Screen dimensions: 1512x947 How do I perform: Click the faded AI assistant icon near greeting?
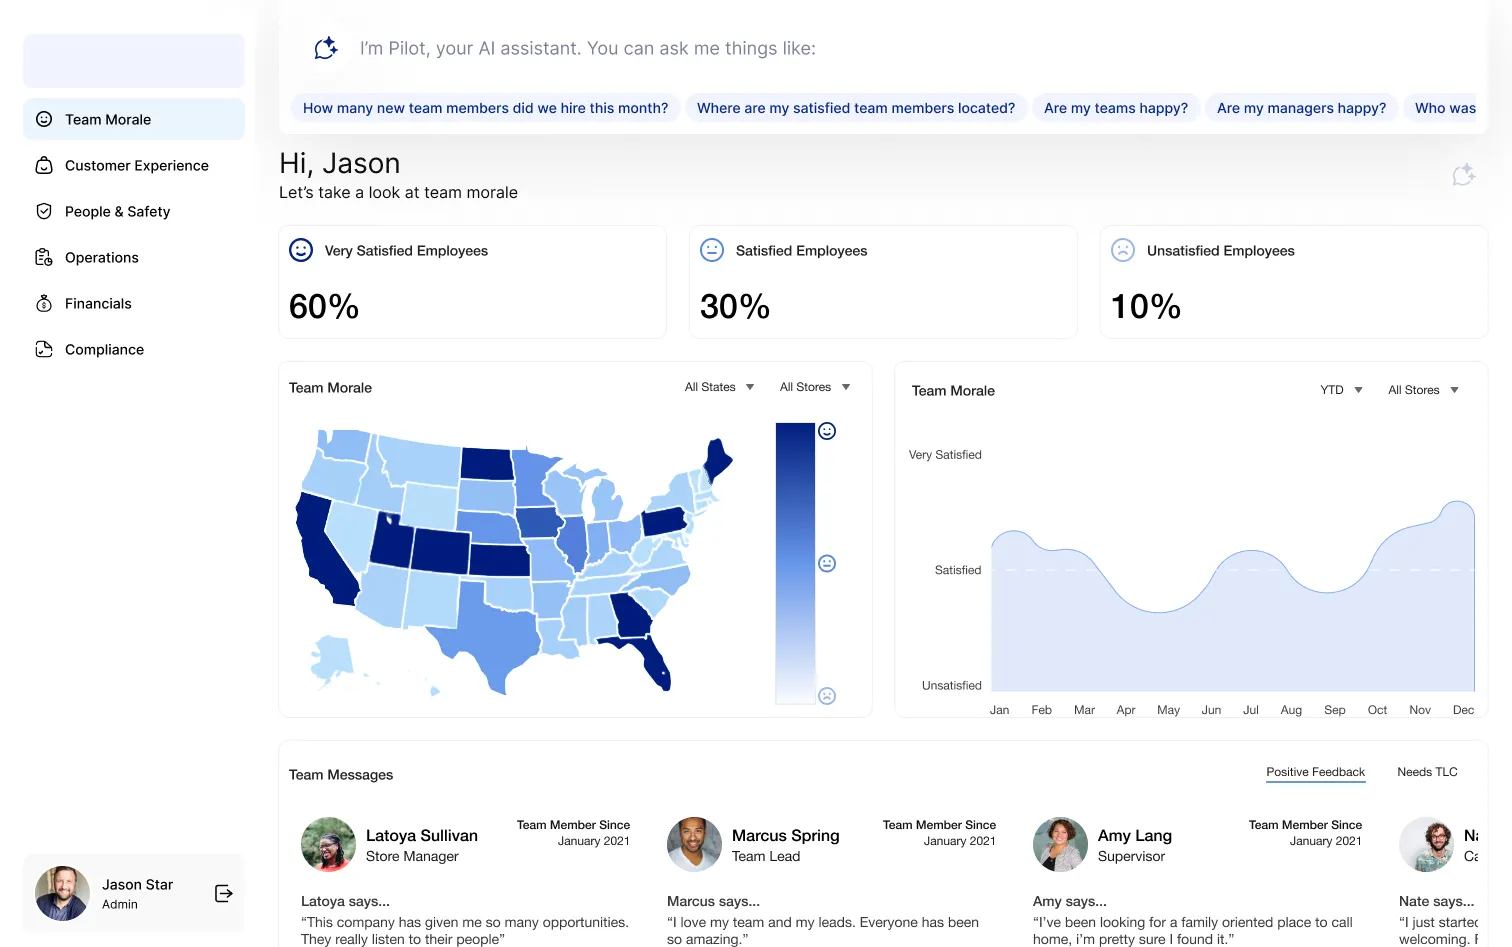[1463, 175]
